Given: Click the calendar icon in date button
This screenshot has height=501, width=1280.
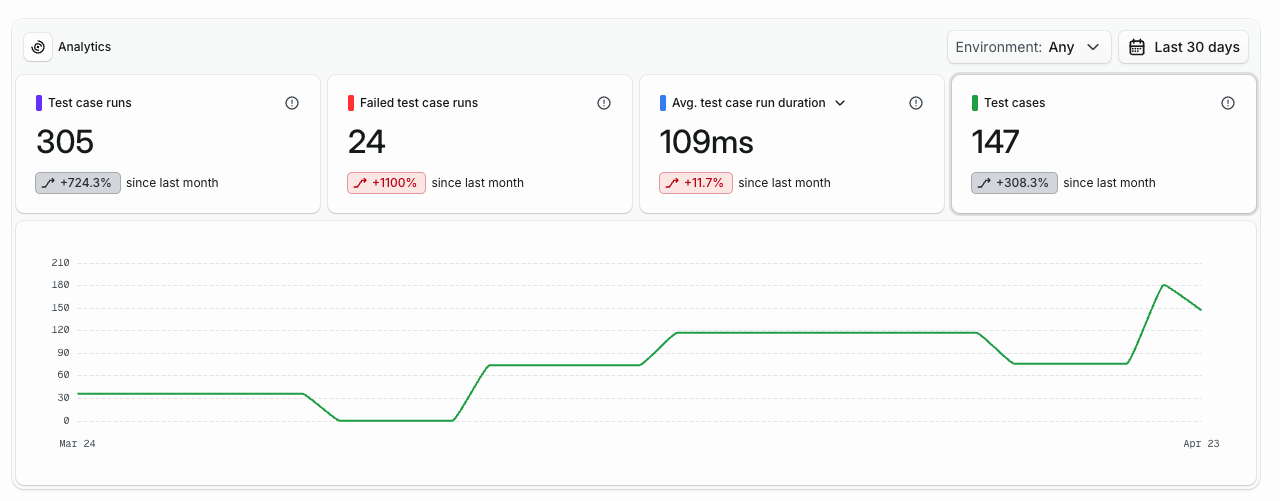Looking at the screenshot, I should pyautogui.click(x=1137, y=47).
